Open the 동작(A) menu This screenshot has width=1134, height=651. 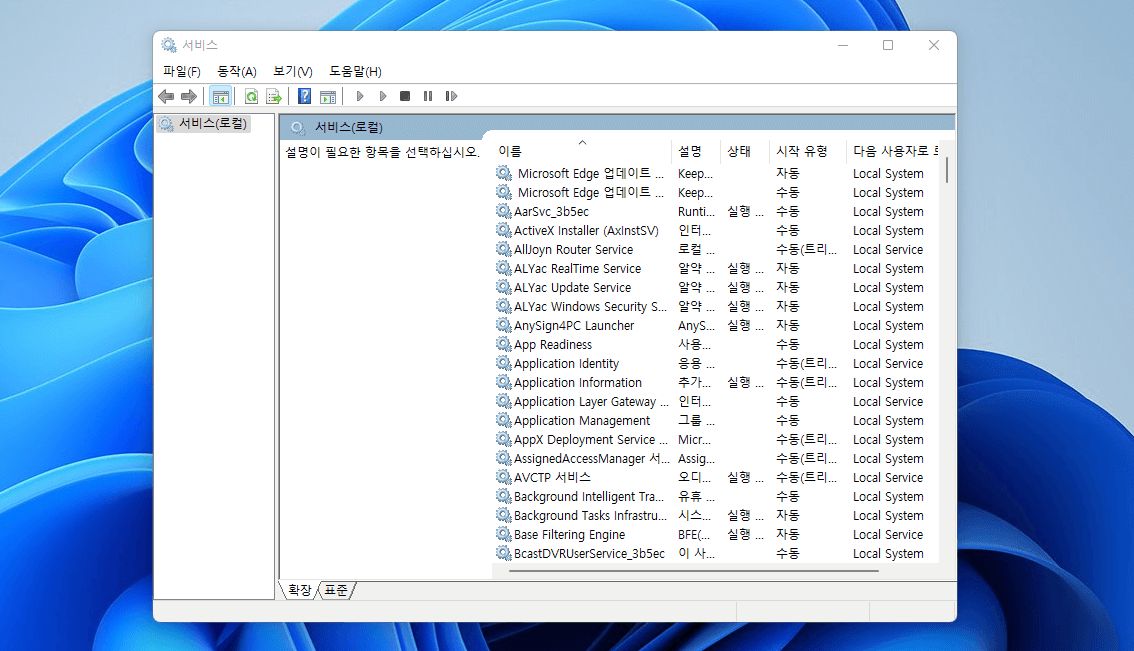(237, 71)
